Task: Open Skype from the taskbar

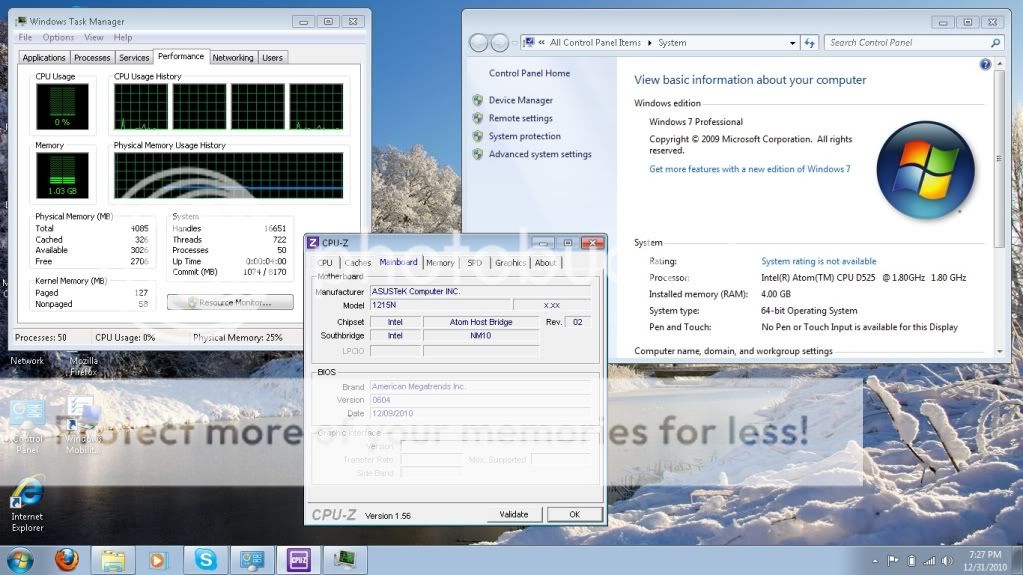Action: pyautogui.click(x=206, y=560)
